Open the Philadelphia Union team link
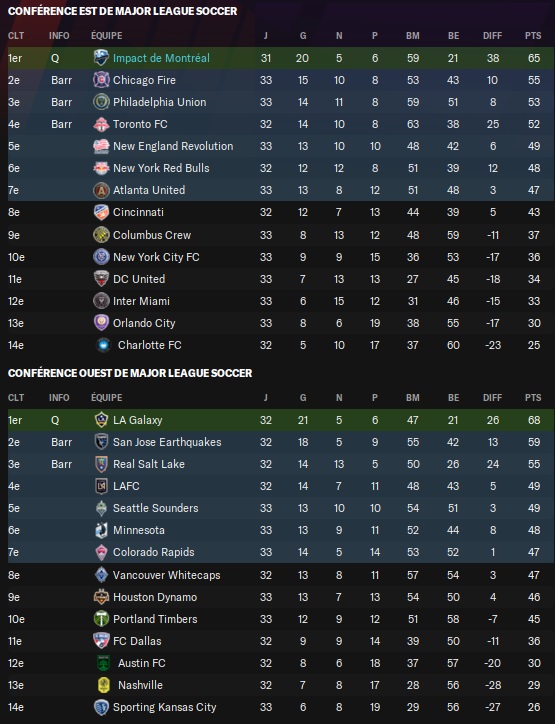The height and width of the screenshot is (724, 555). click(159, 102)
